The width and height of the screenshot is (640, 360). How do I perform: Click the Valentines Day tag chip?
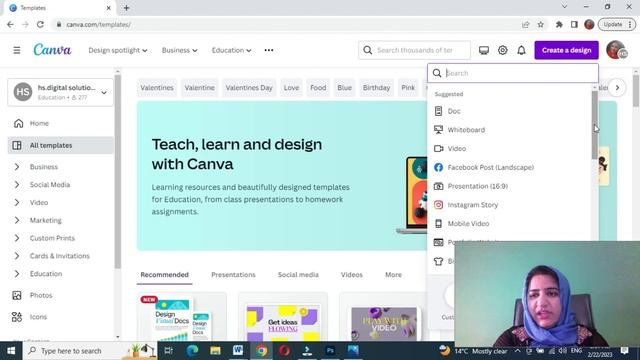pos(249,88)
